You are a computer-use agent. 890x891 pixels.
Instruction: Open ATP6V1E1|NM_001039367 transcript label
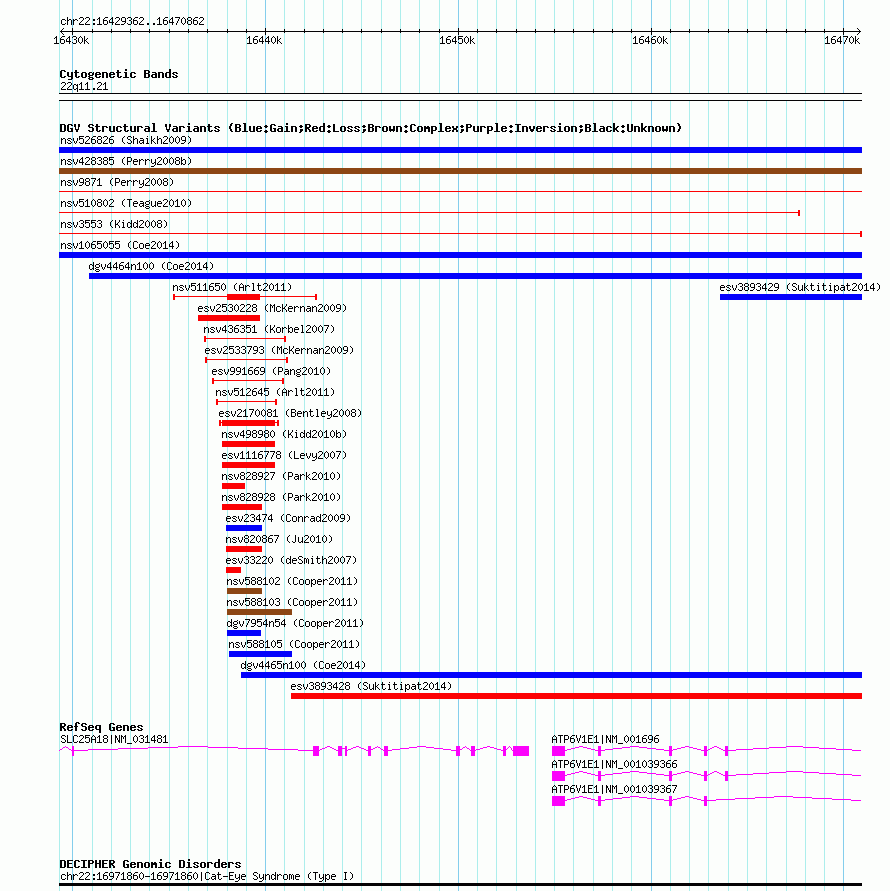click(614, 790)
